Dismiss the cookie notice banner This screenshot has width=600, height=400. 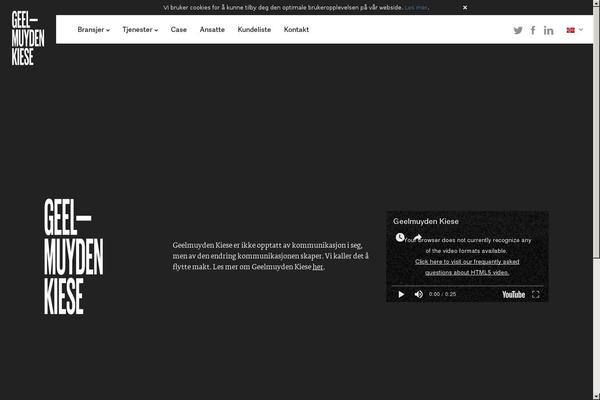tap(465, 7)
